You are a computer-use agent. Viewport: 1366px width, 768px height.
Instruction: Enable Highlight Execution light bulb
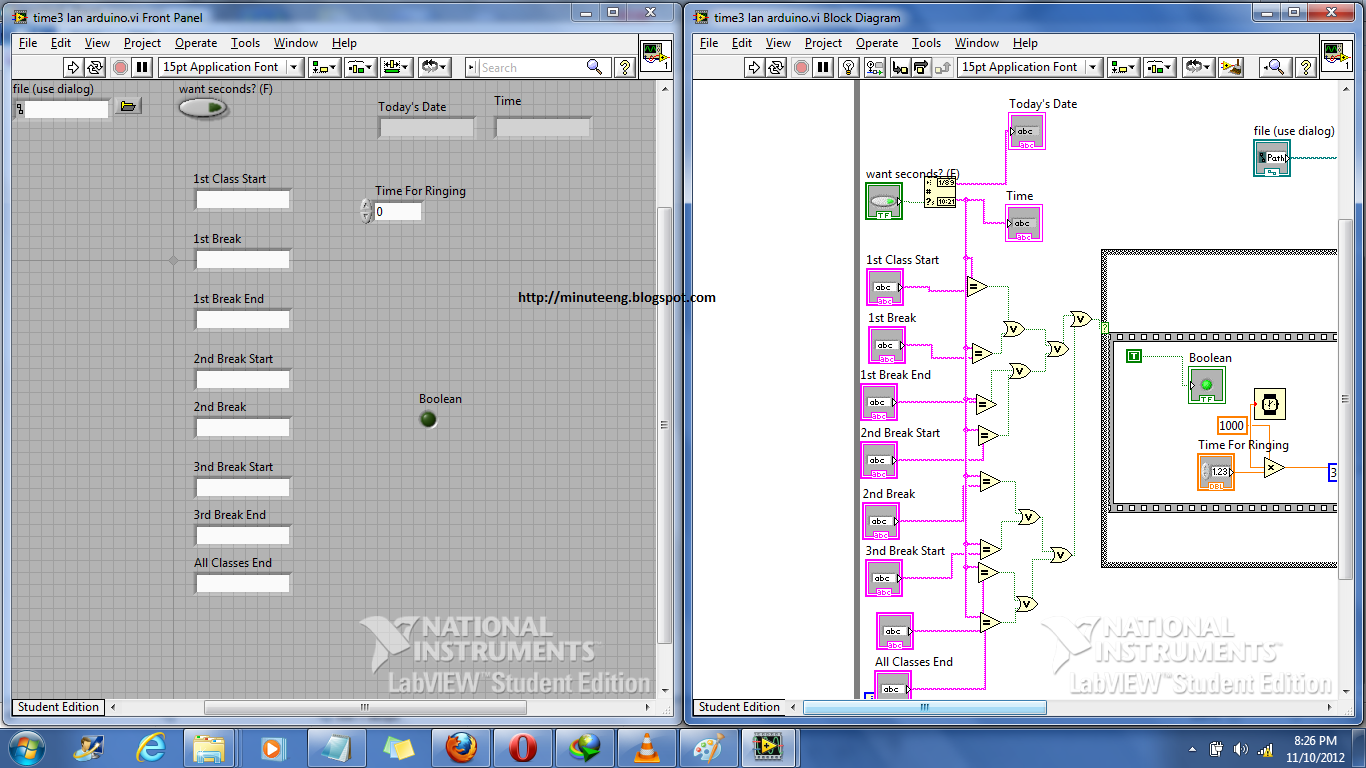pos(848,67)
